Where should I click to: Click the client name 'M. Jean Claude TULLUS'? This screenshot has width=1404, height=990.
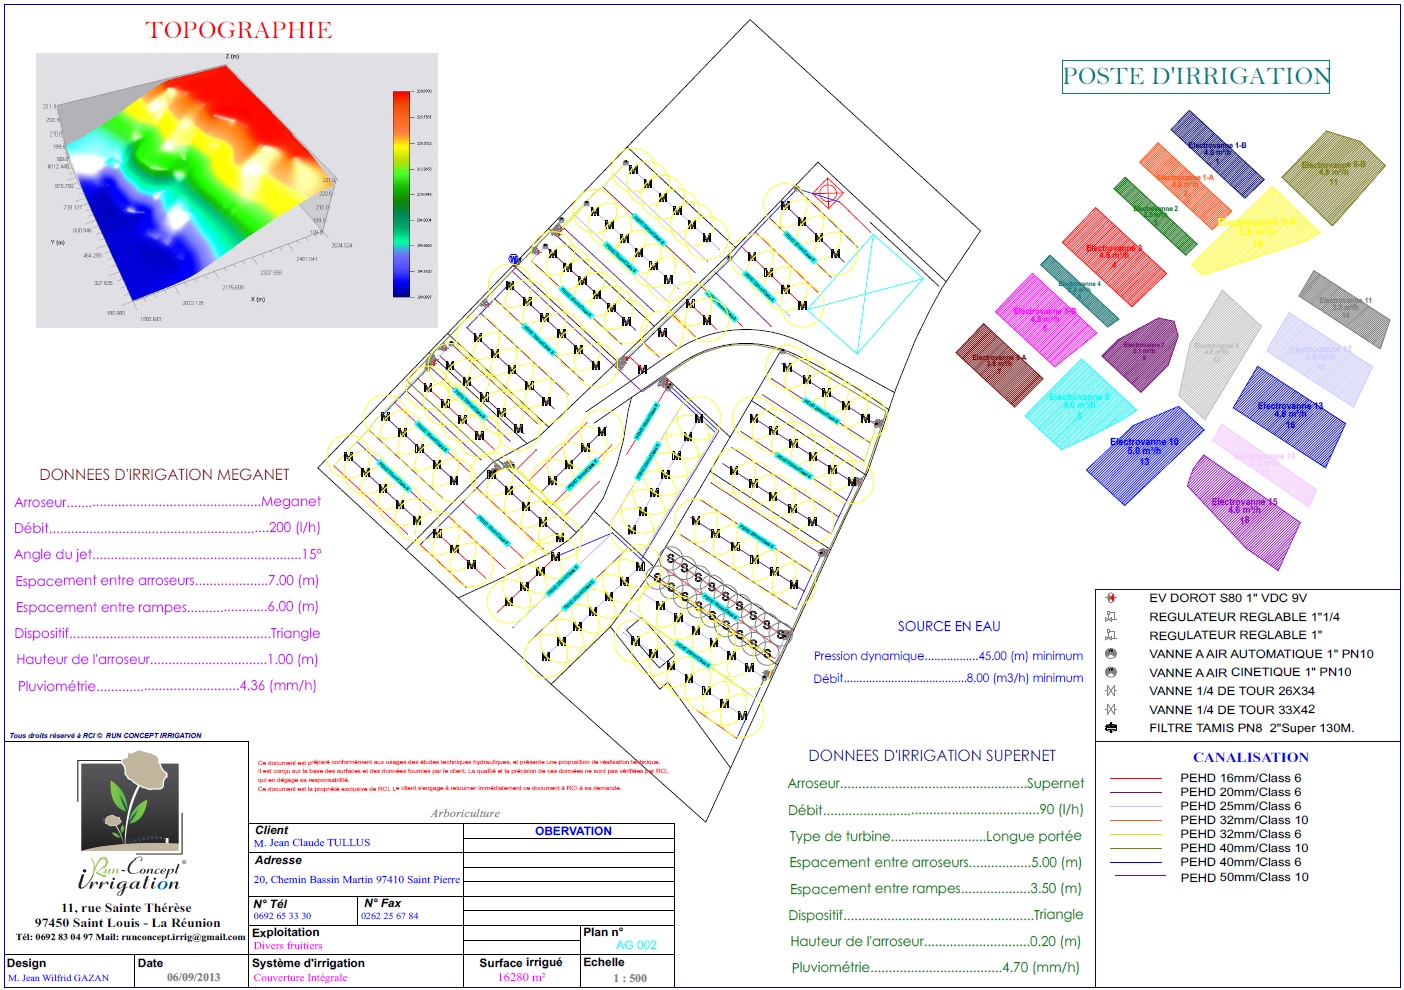pyautogui.click(x=312, y=843)
